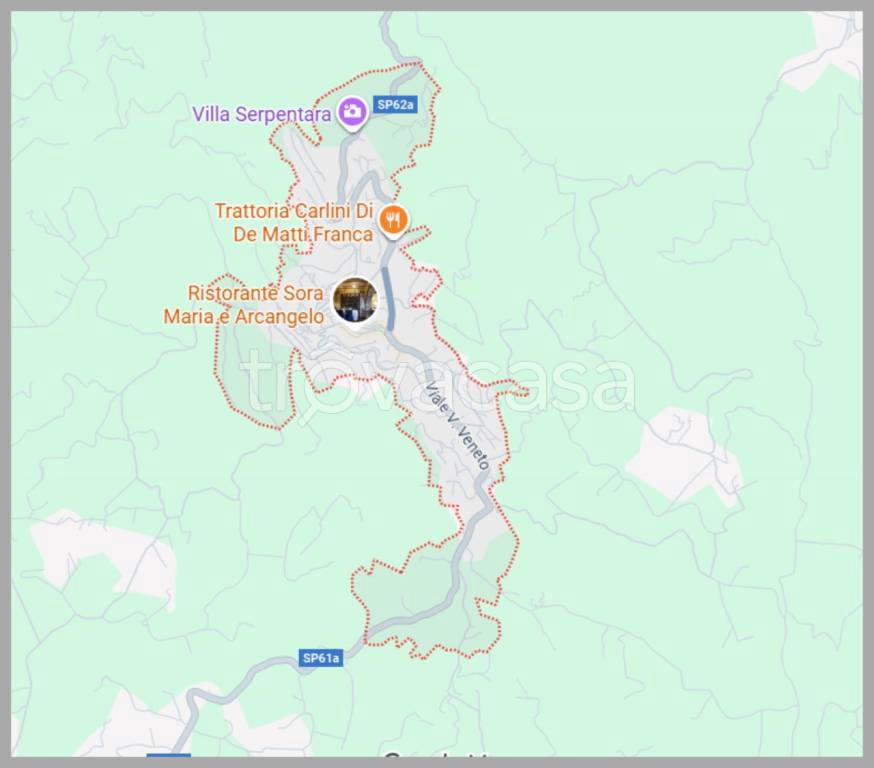Click the red dotted boundary's northern tip
This screenshot has width=874, height=768.
(421, 64)
